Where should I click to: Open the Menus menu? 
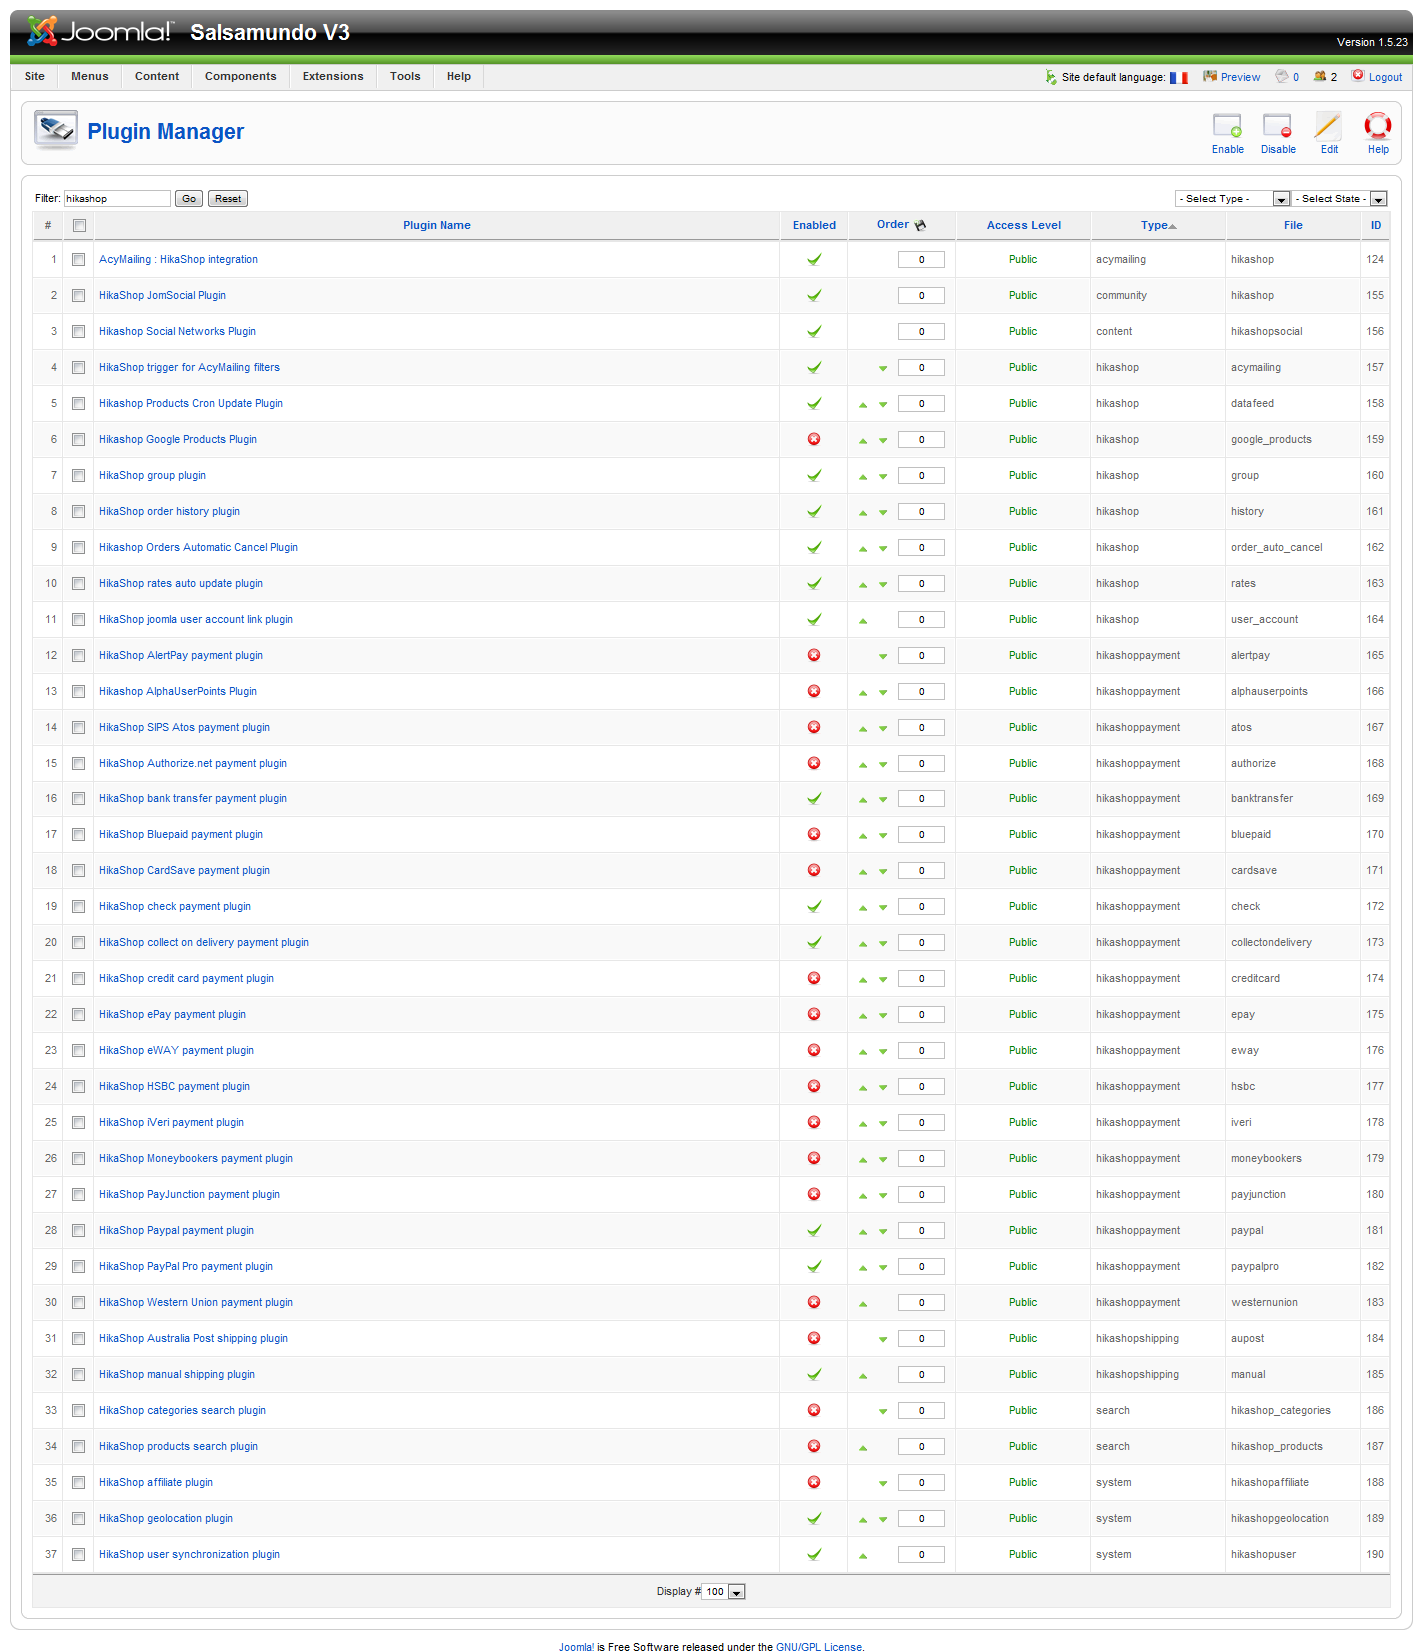(90, 76)
